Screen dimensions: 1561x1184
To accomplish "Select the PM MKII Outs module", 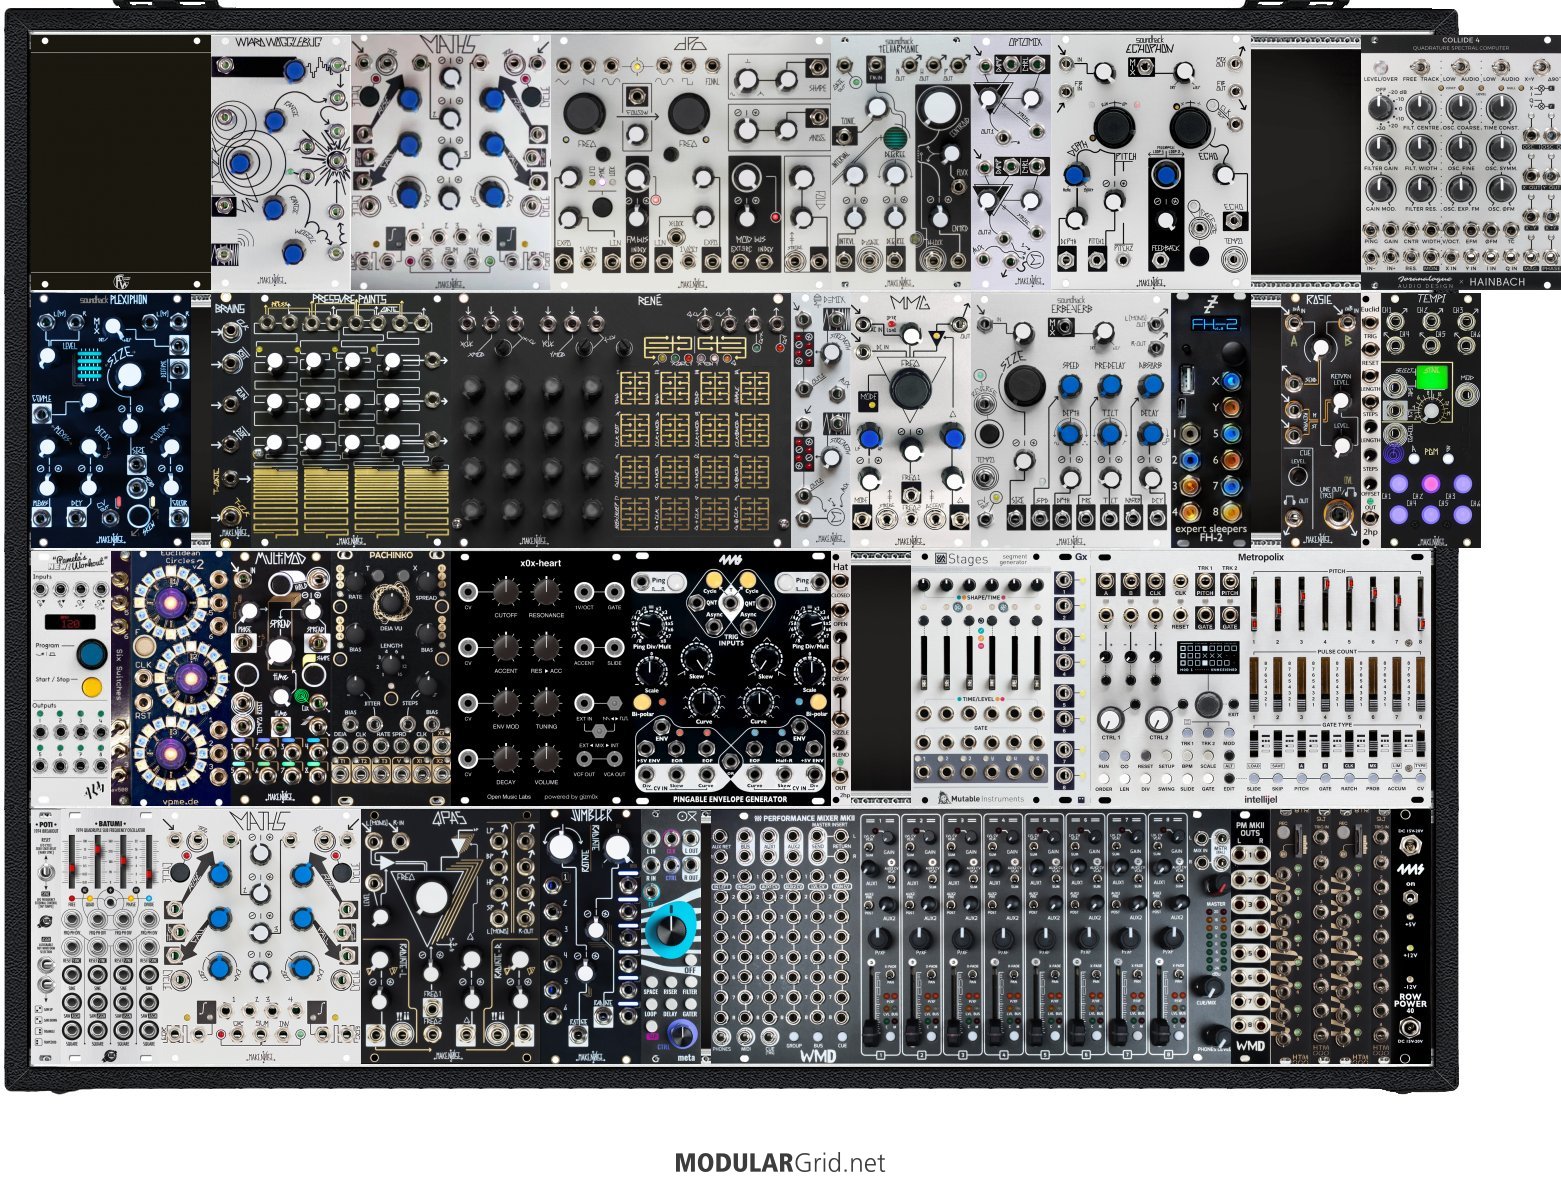I will point(1251,935).
